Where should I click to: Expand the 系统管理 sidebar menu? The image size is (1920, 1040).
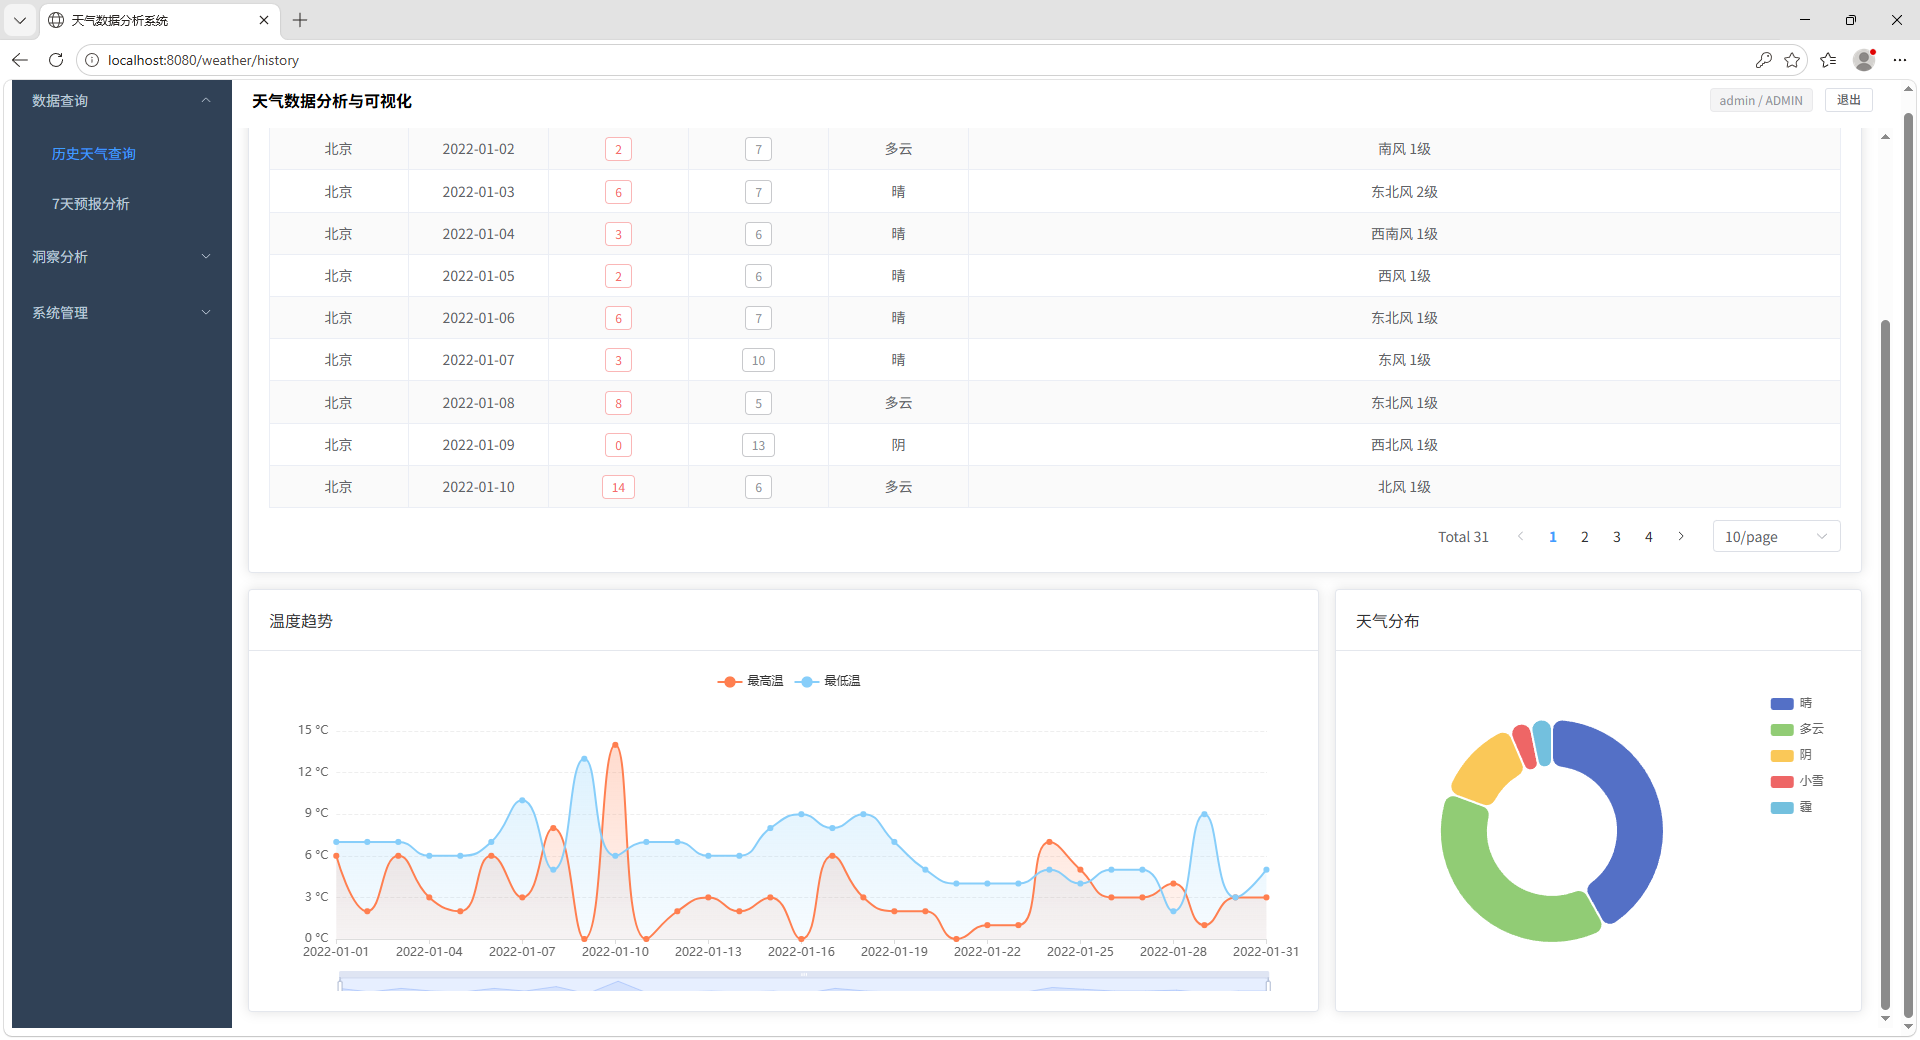click(121, 313)
